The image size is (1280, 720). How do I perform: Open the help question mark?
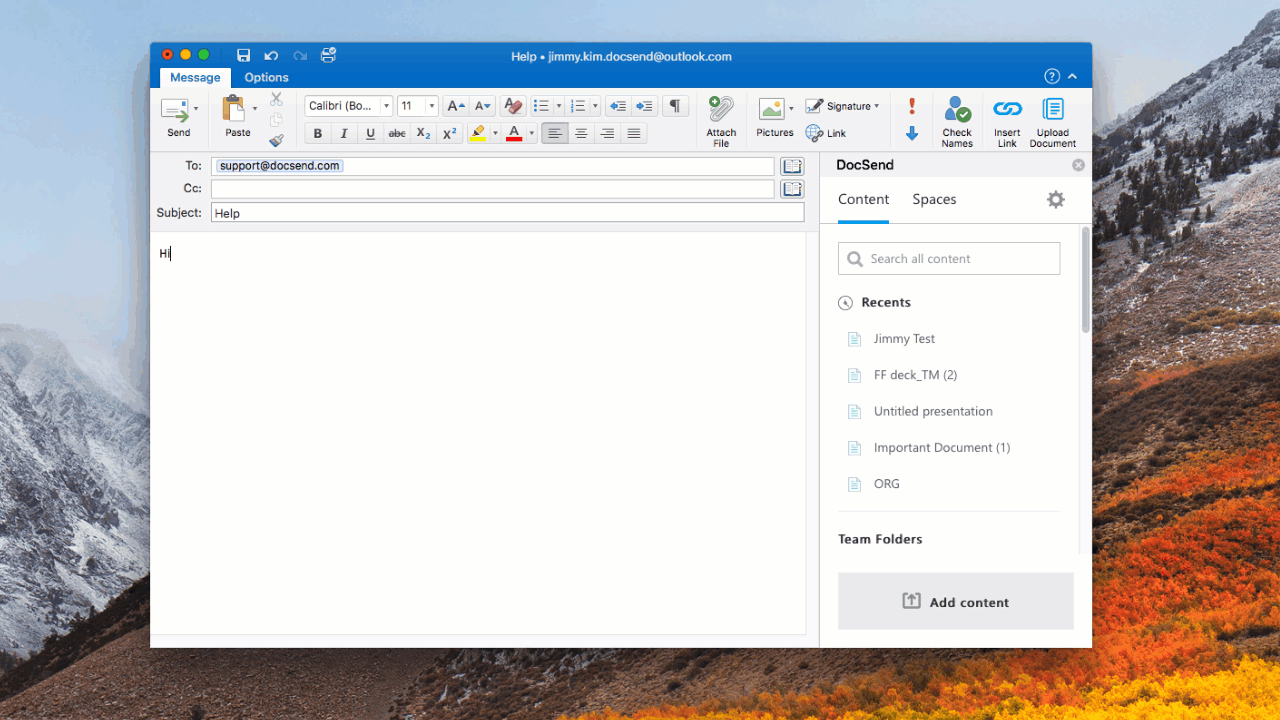[x=1051, y=77]
